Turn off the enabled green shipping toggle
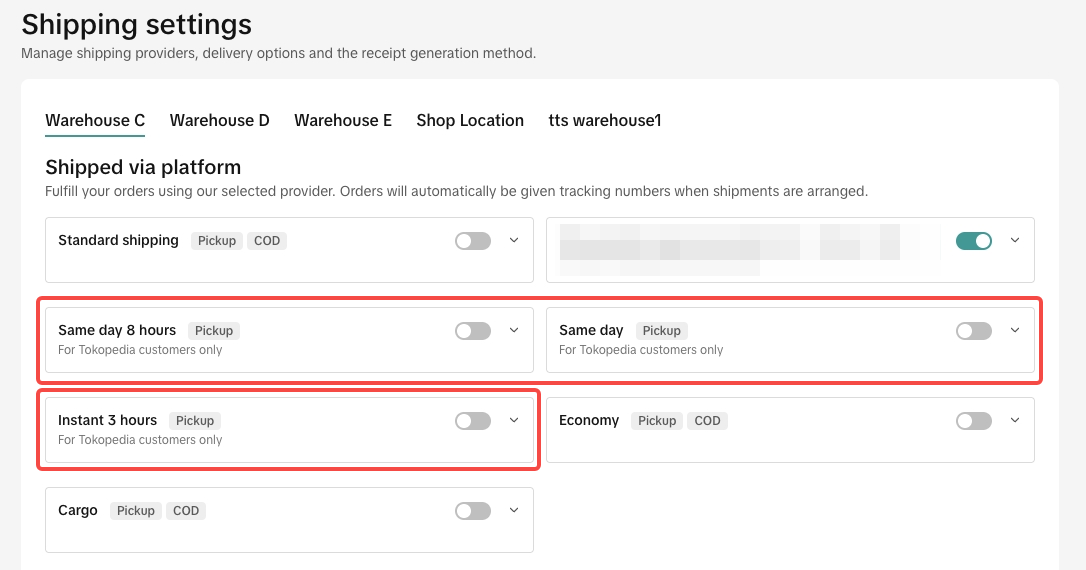This screenshot has width=1086, height=570. pos(973,241)
